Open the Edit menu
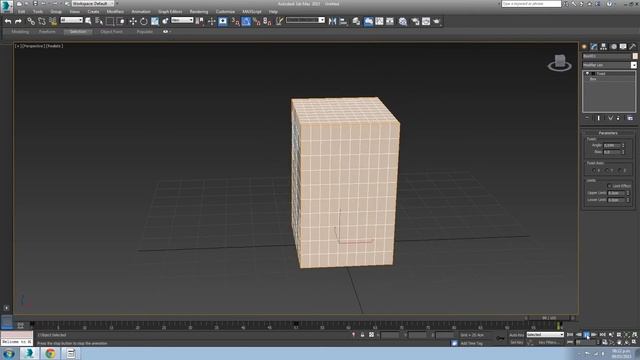640x360 pixels. click(21, 12)
